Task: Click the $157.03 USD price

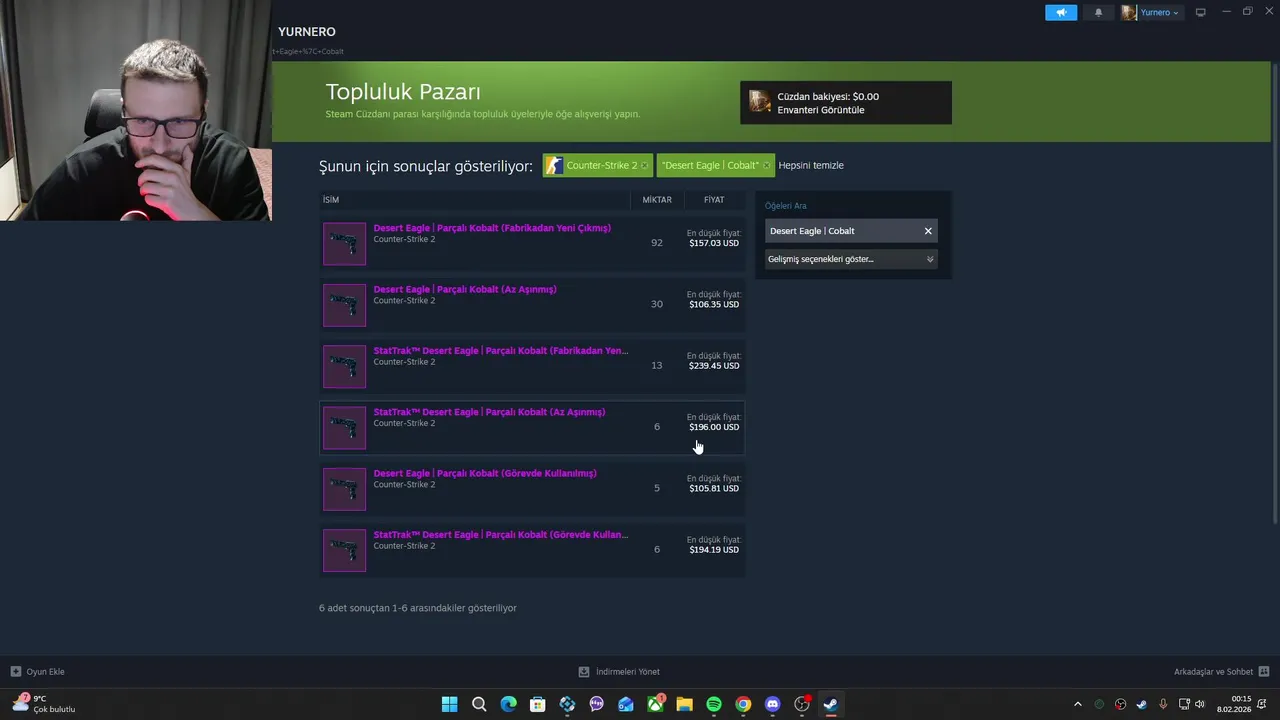Action: tap(714, 243)
